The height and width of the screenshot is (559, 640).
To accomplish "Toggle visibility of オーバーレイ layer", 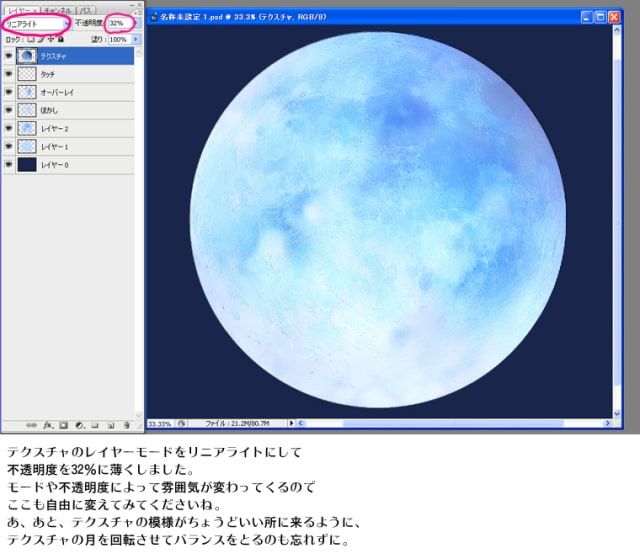I will (8, 92).
